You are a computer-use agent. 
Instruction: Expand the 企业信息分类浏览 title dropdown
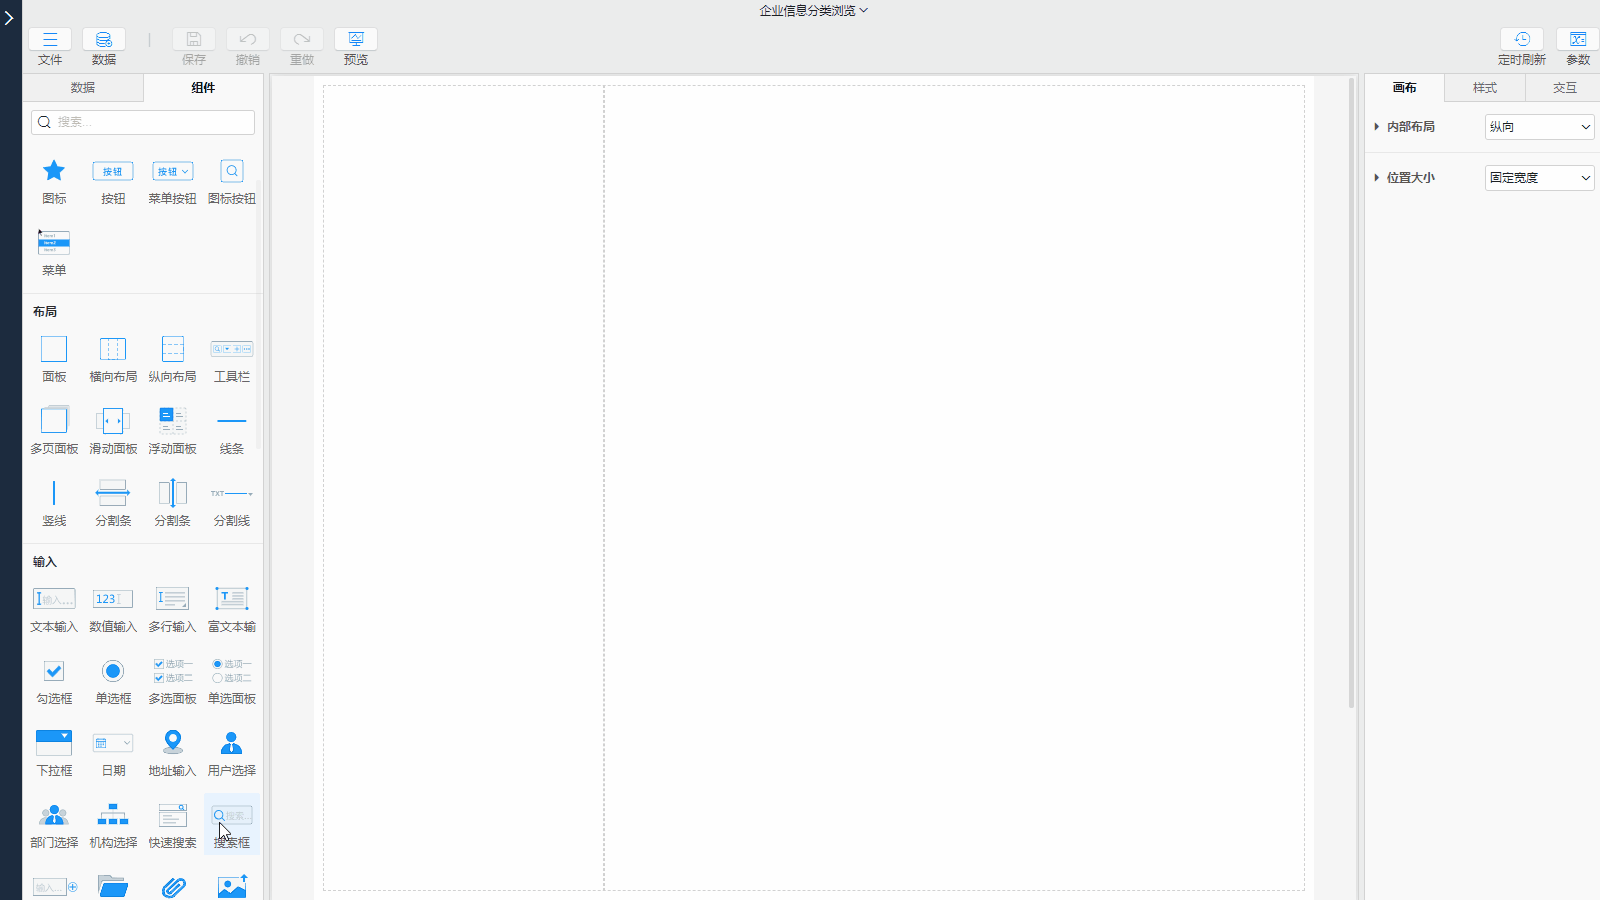click(813, 11)
